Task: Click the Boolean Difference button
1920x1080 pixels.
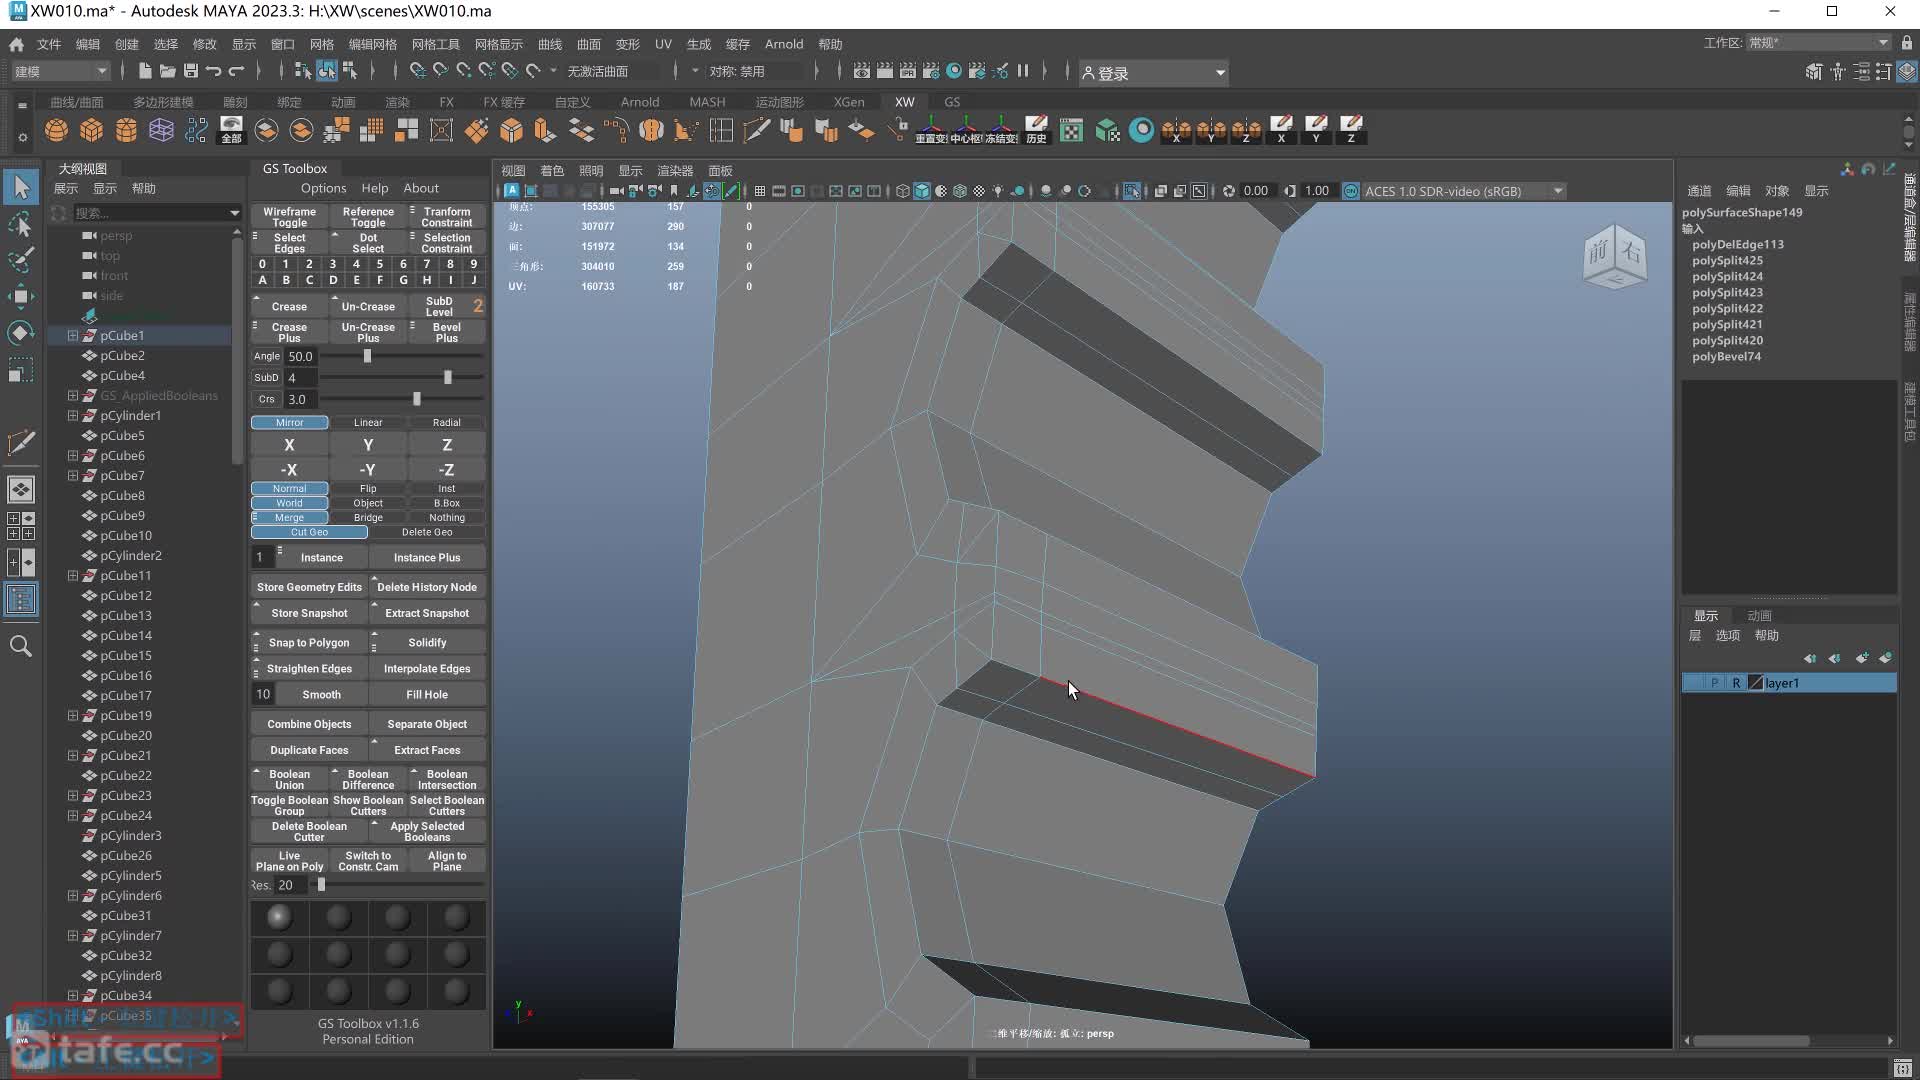Action: 368,779
